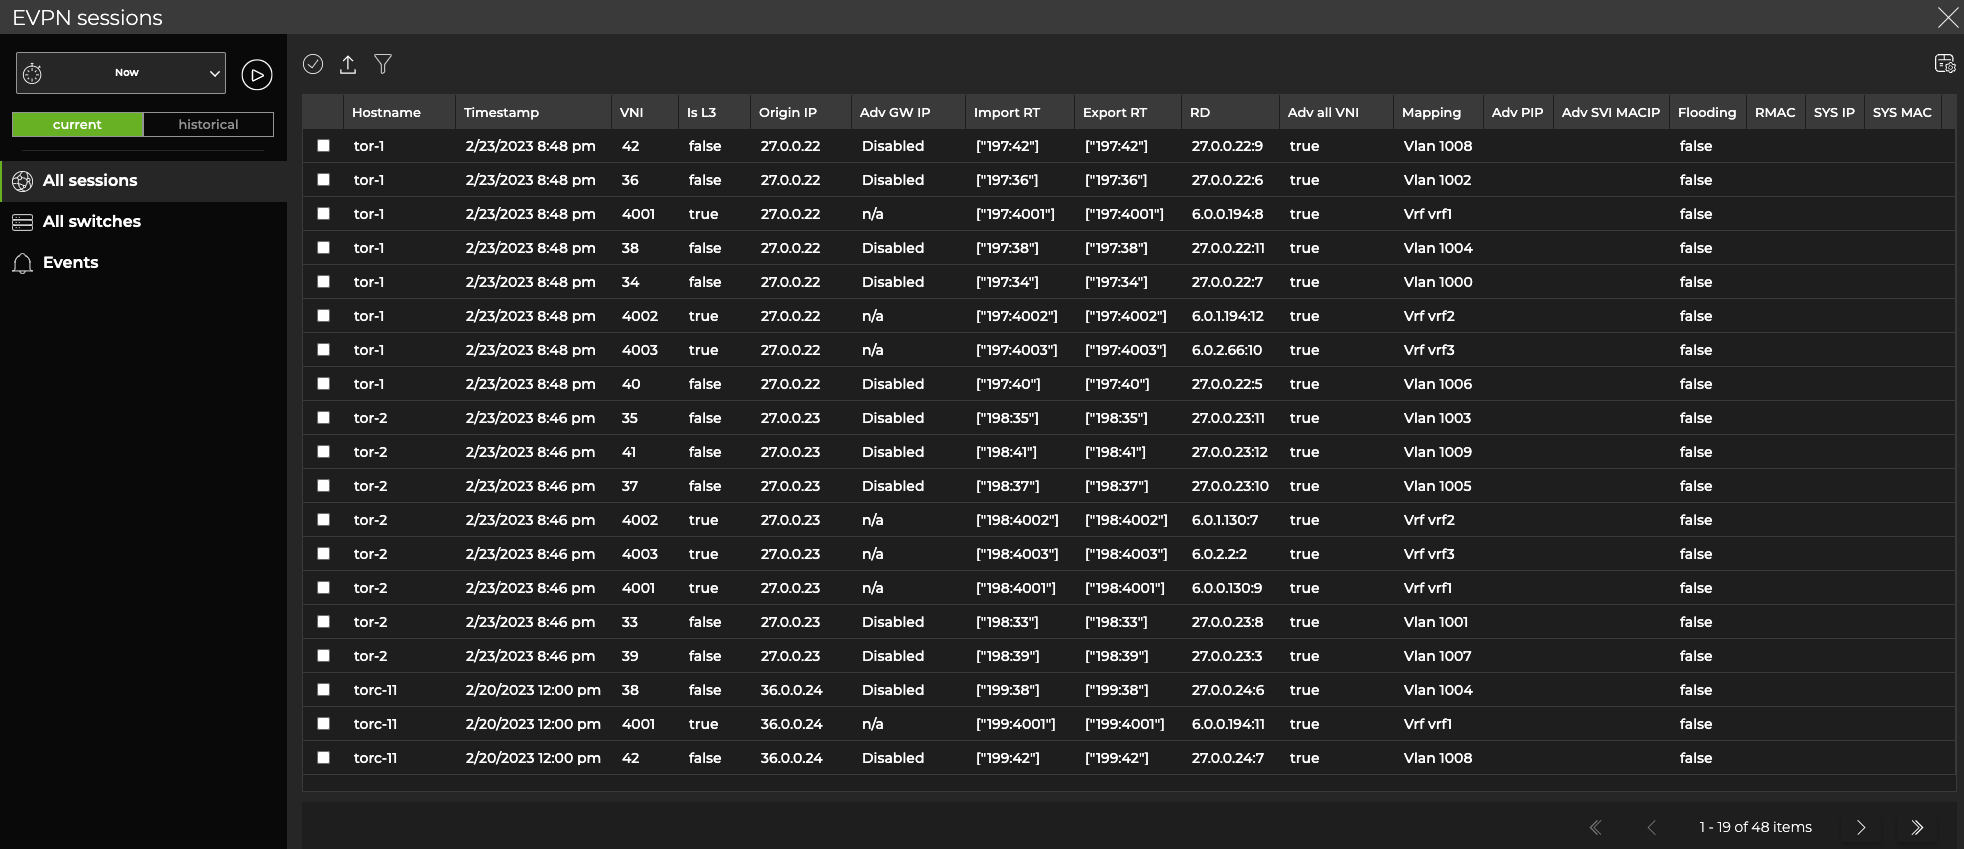
Task: Go to next page arrow
Action: click(x=1860, y=827)
